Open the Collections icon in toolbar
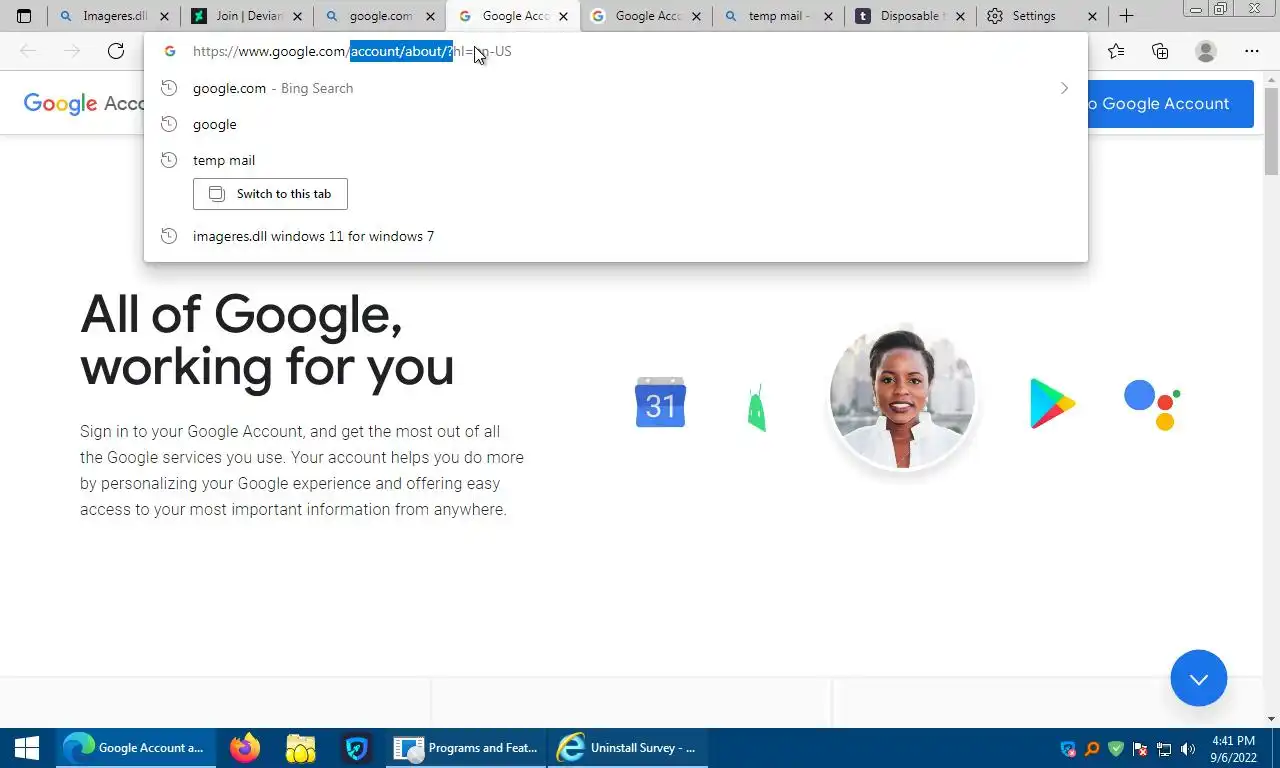The height and width of the screenshot is (768, 1280). pos(1160,51)
